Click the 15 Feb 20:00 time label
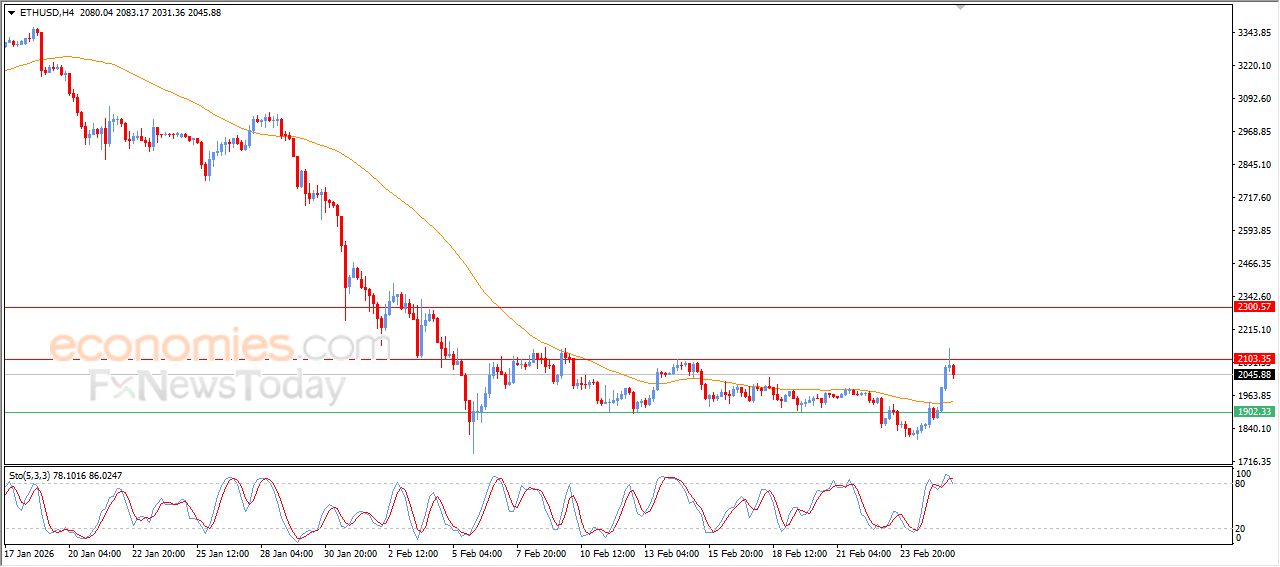The height and width of the screenshot is (567, 1280). pyautogui.click(x=734, y=552)
